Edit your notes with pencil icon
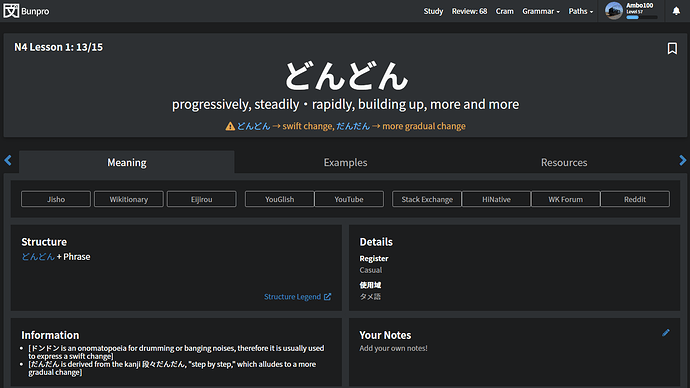 click(666, 333)
